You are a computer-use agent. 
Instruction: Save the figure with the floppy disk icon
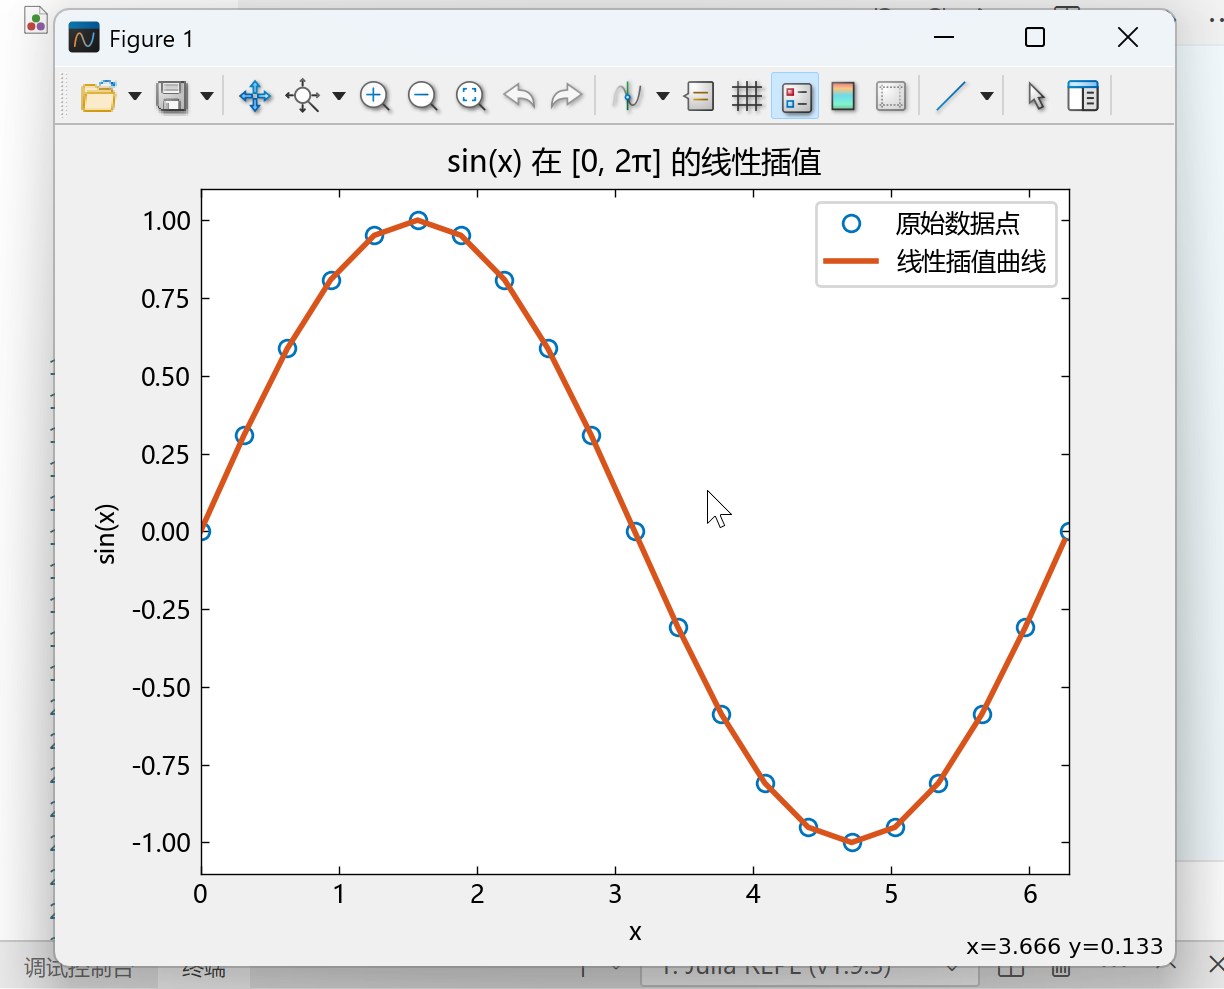(x=172, y=97)
